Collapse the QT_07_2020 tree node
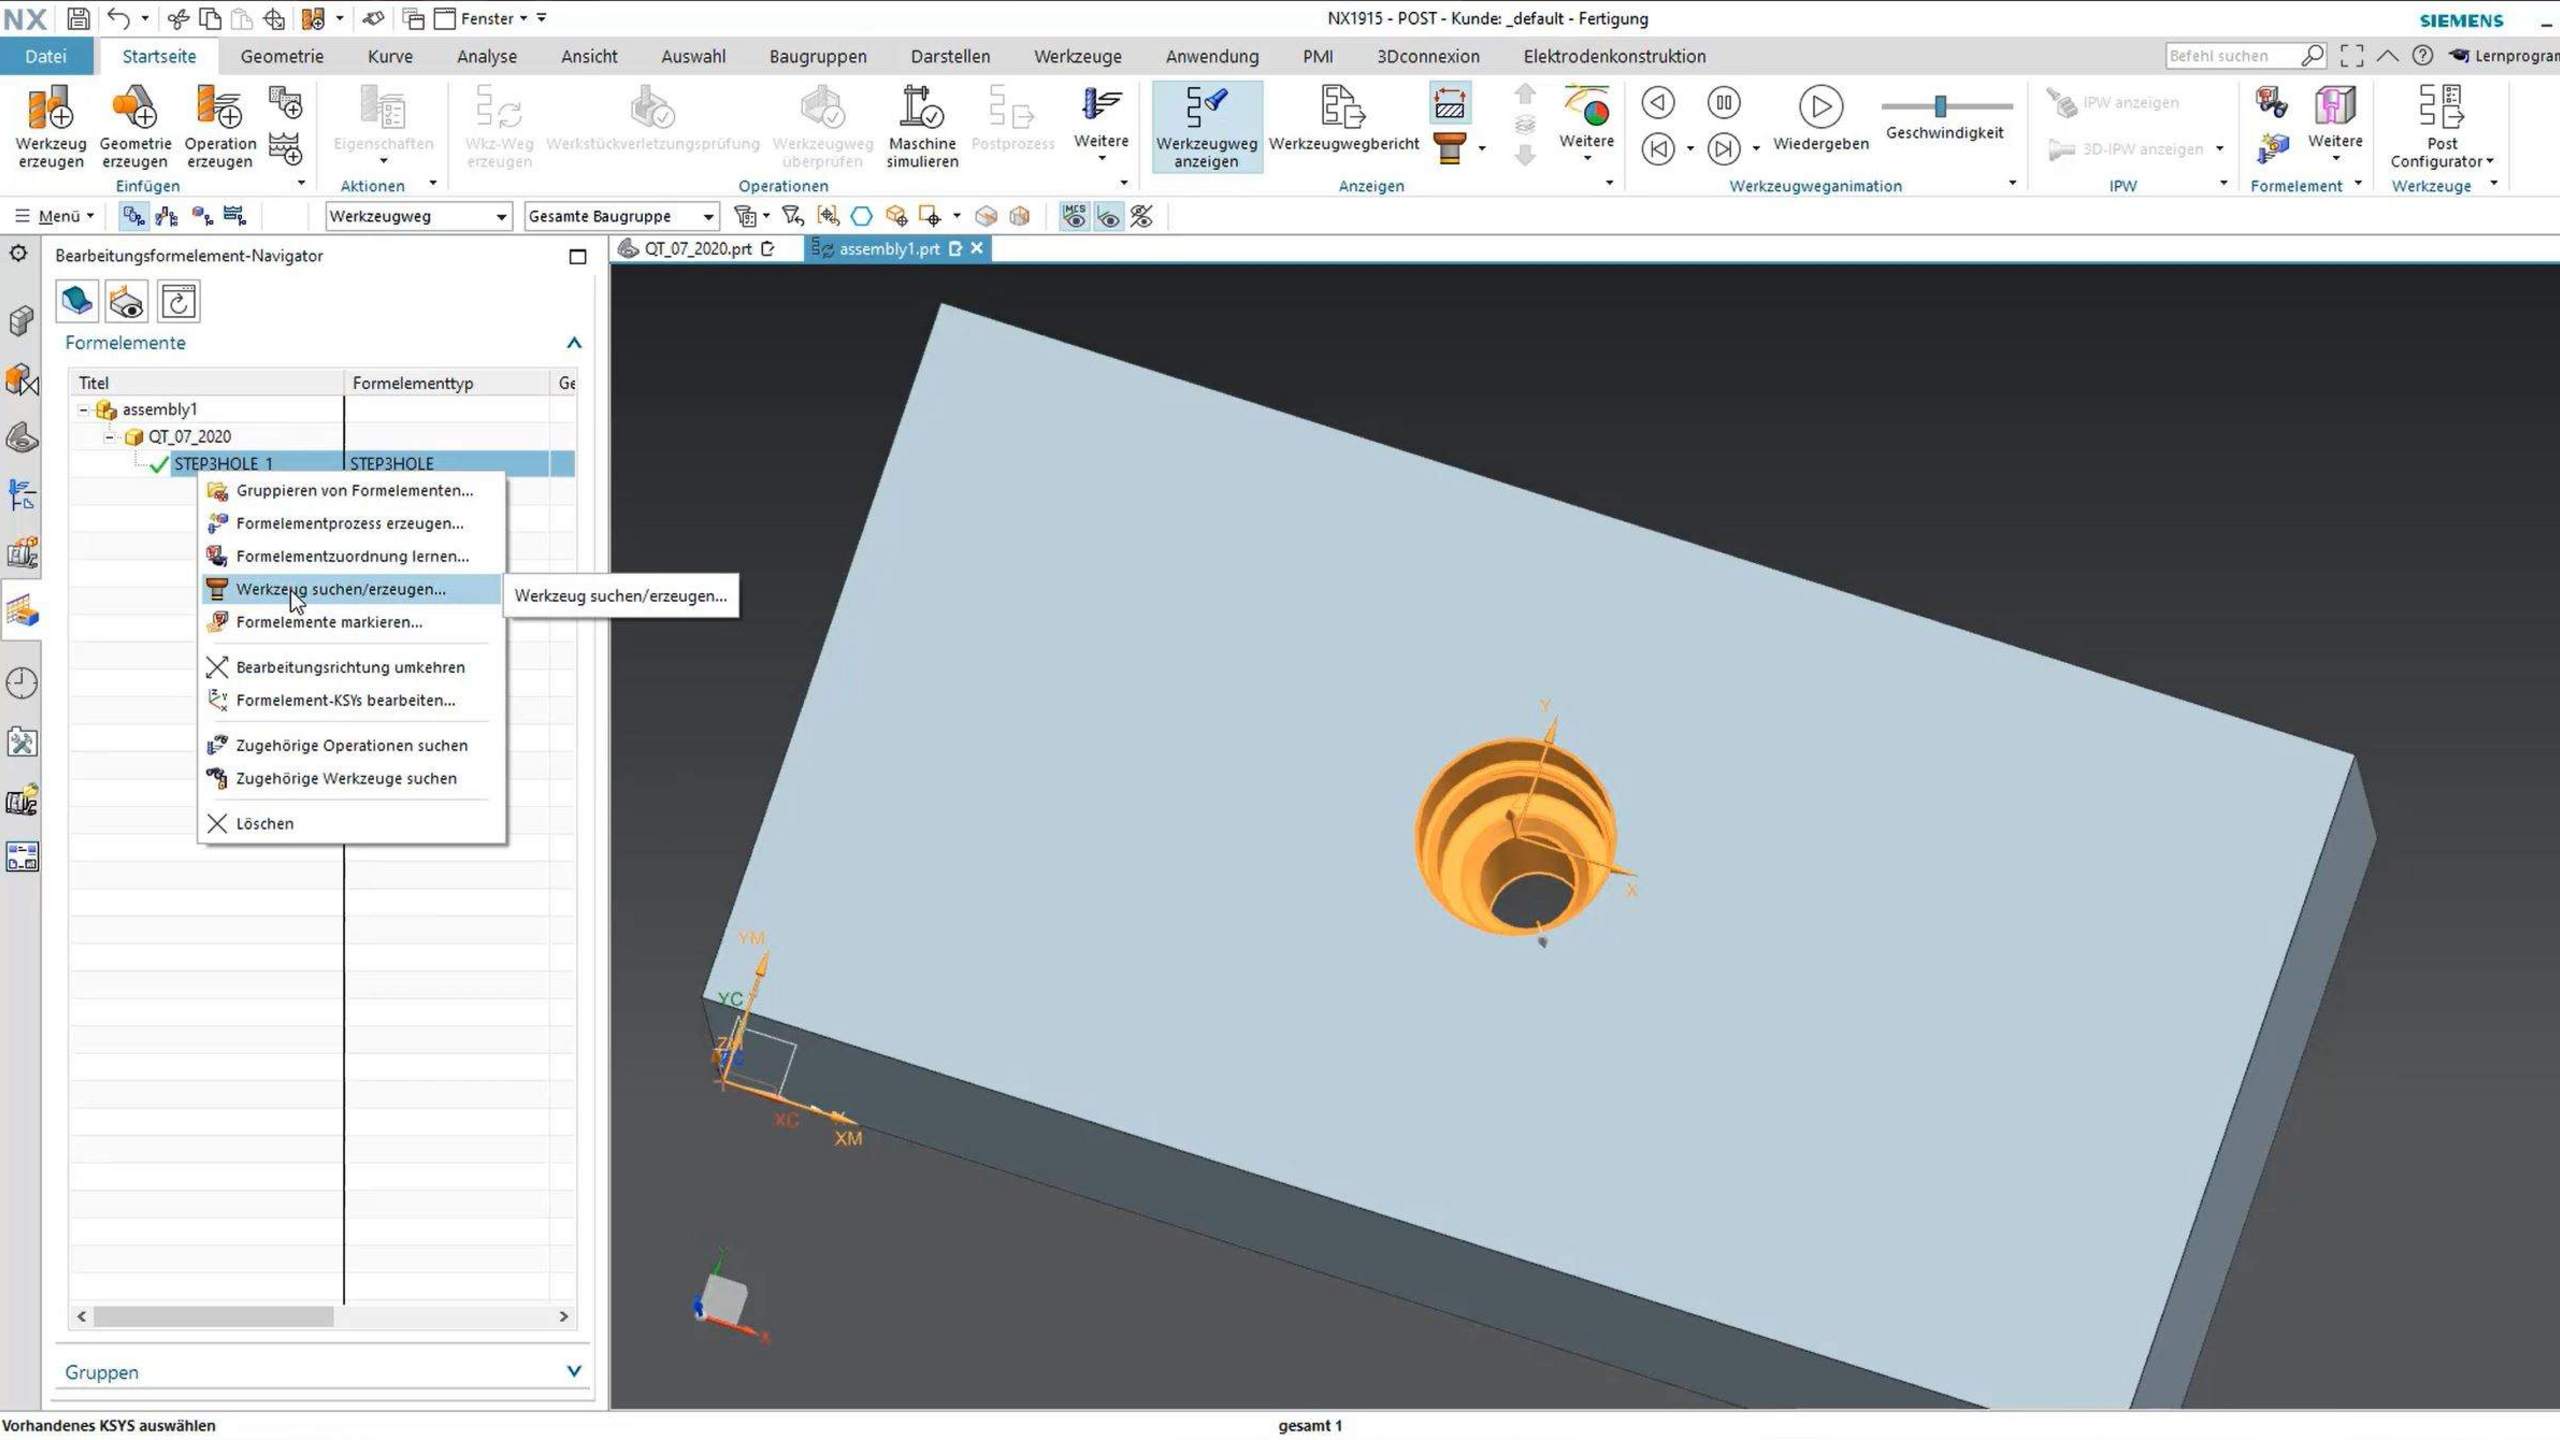2560x1440 pixels. [x=110, y=436]
